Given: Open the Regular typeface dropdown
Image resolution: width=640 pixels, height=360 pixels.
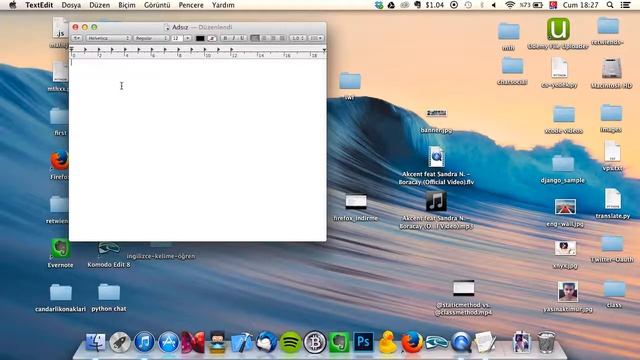Looking at the screenshot, I should point(151,38).
